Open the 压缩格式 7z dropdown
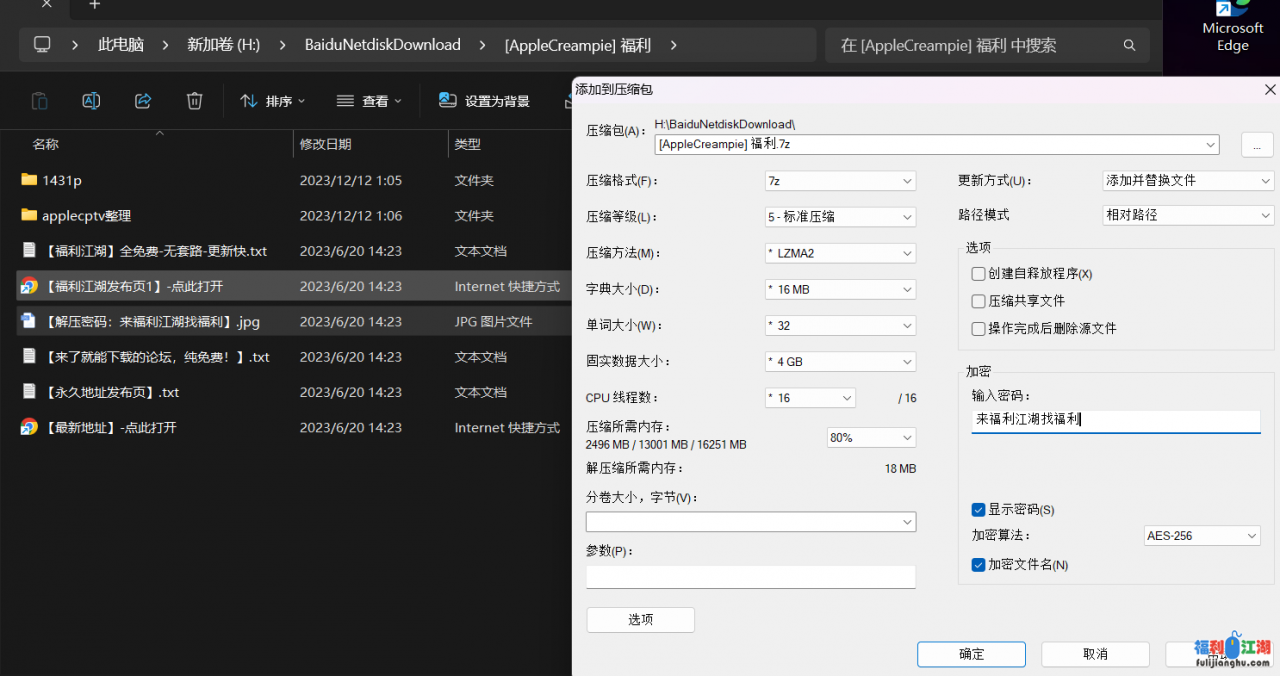The width and height of the screenshot is (1280, 676). pos(840,181)
